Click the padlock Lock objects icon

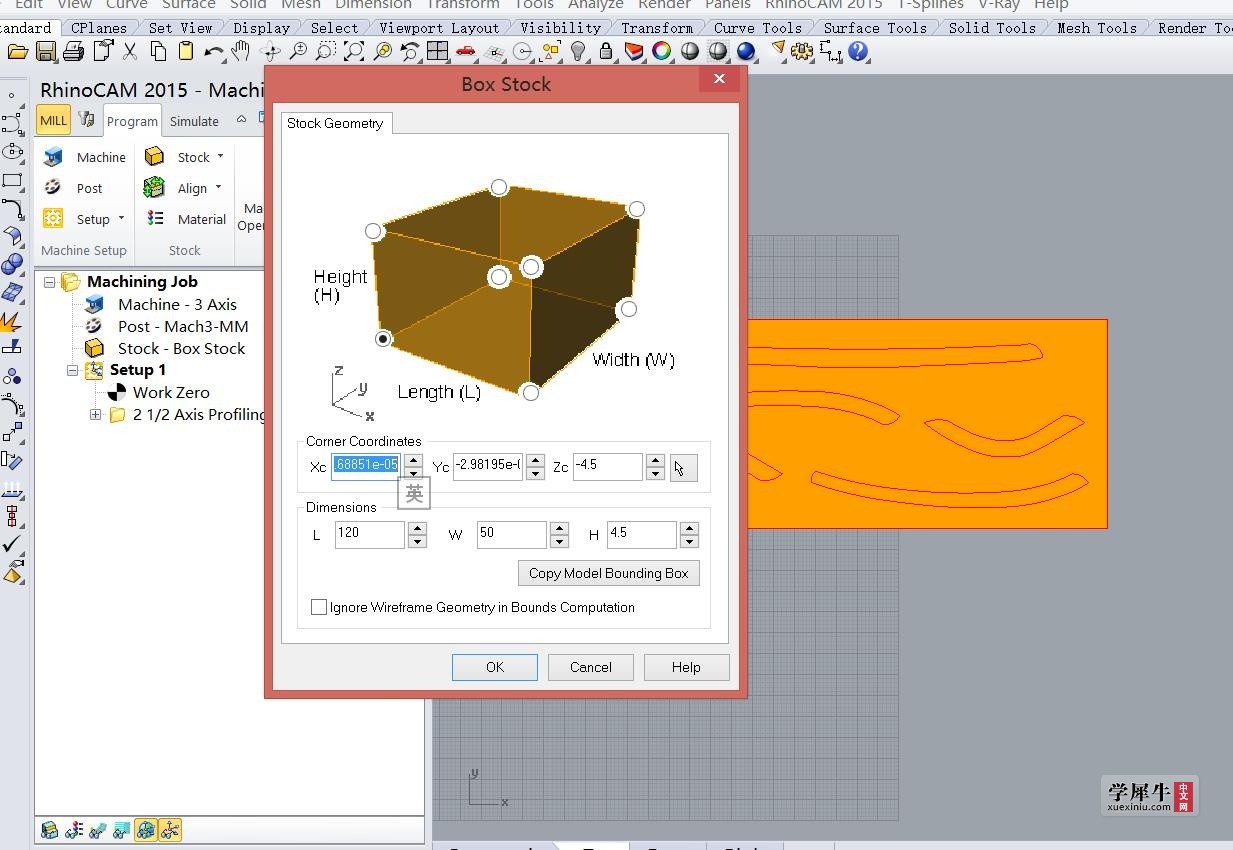(606, 51)
